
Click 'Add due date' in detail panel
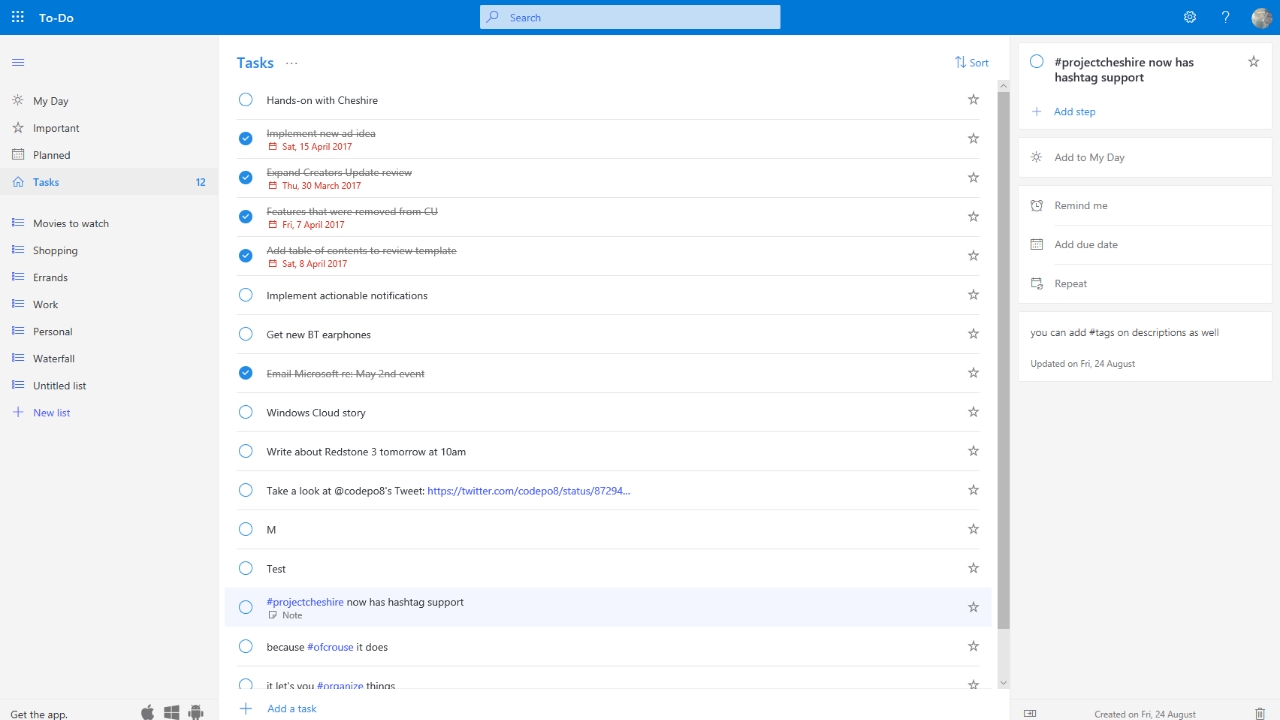point(1086,245)
